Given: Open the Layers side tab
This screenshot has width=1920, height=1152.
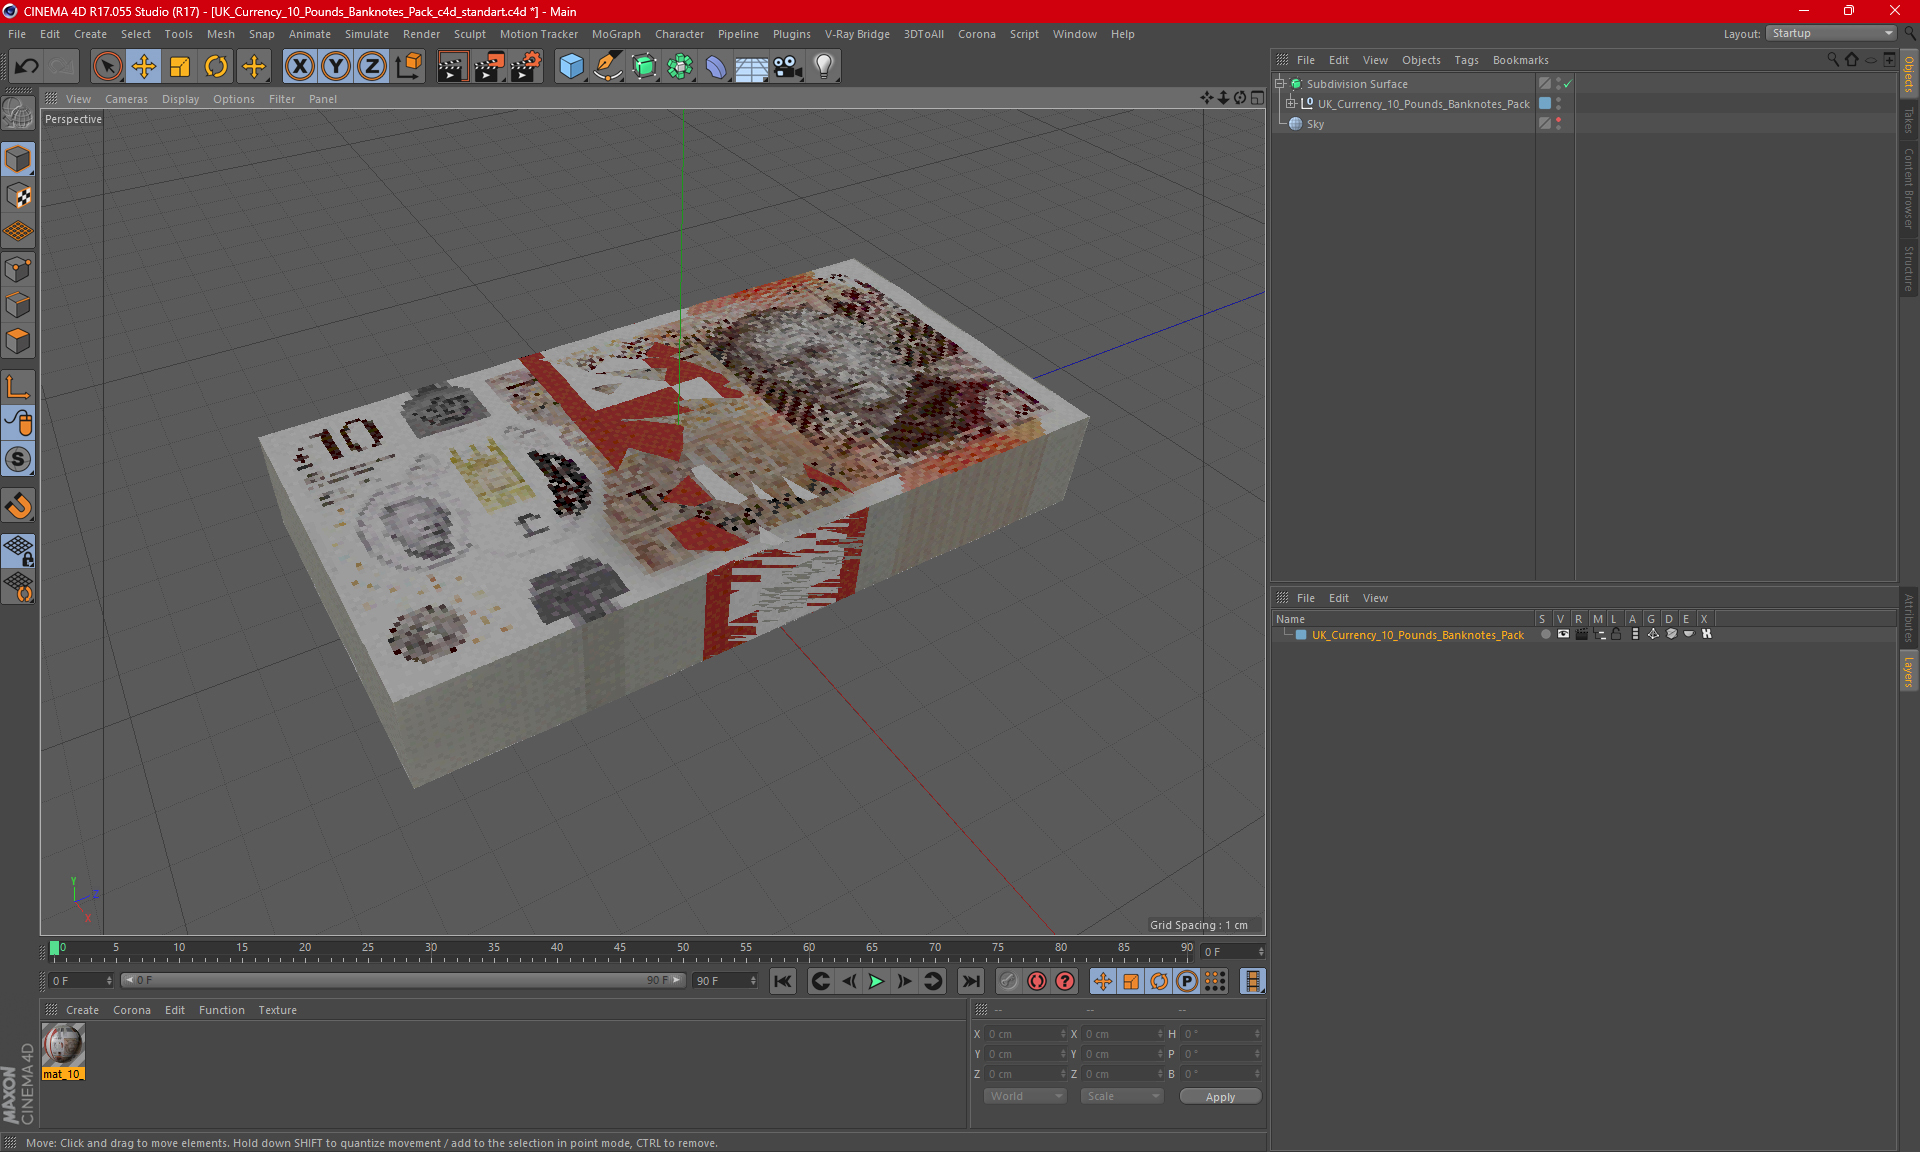Looking at the screenshot, I should (1909, 671).
